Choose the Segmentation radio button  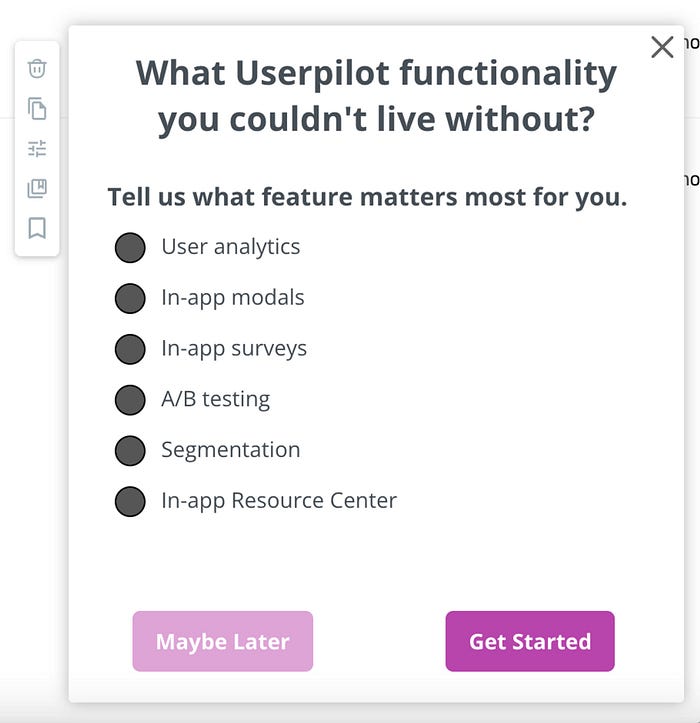(x=130, y=451)
